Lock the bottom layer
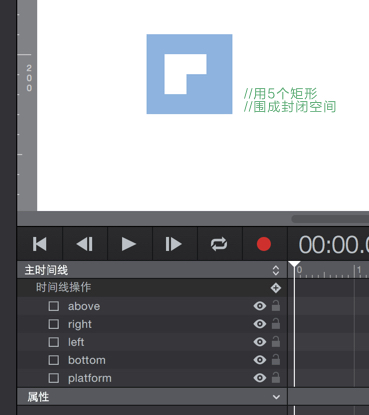Screen dimensions: 369x415 pos(276,359)
